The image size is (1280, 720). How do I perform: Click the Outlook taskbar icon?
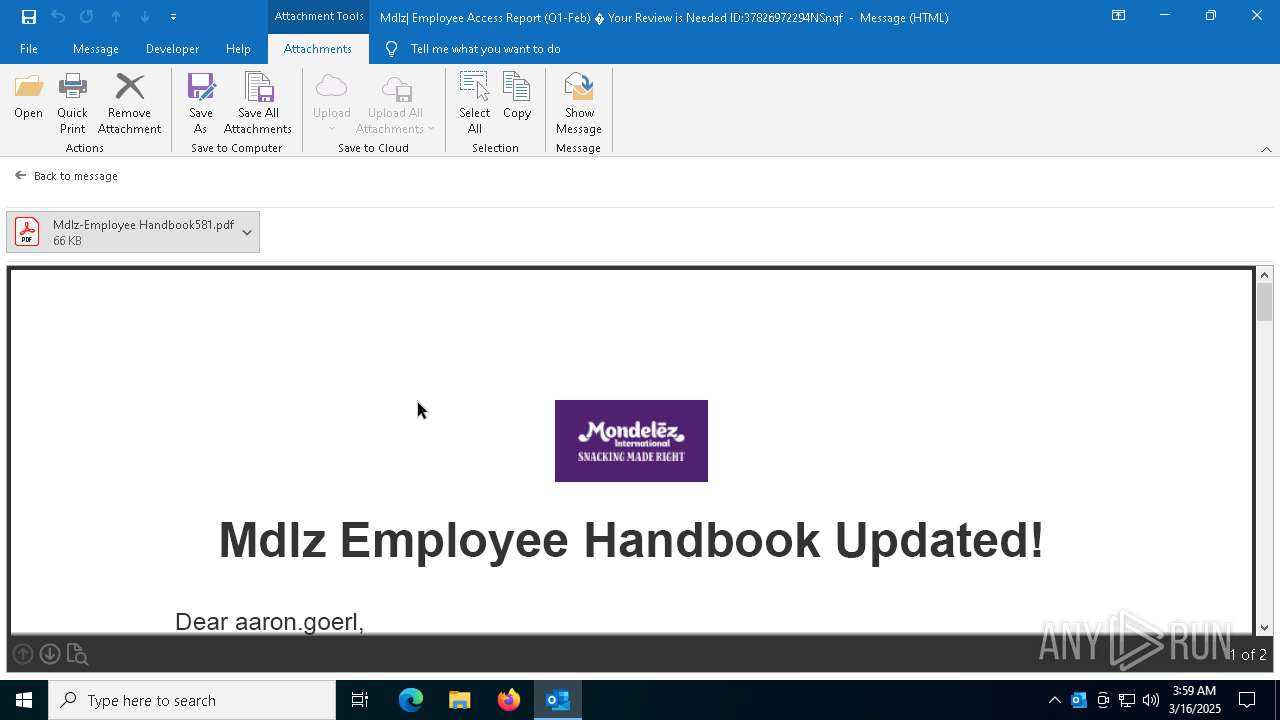point(558,700)
